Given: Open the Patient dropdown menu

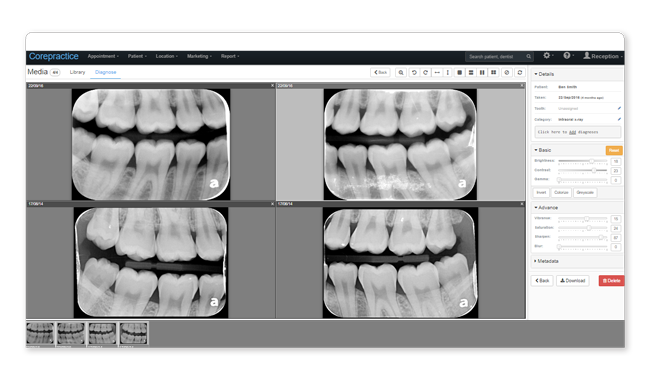Looking at the screenshot, I should tap(137, 56).
